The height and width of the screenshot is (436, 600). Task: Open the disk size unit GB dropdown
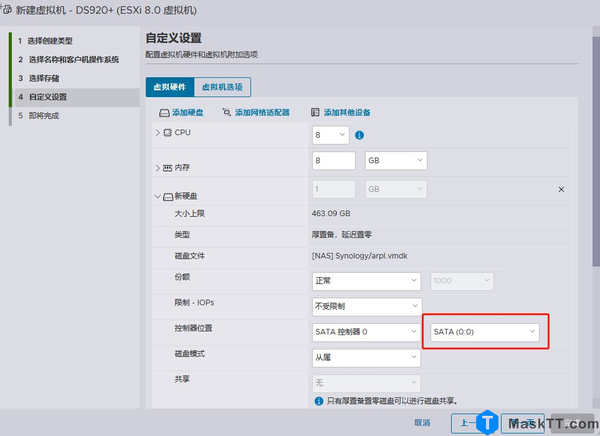396,189
